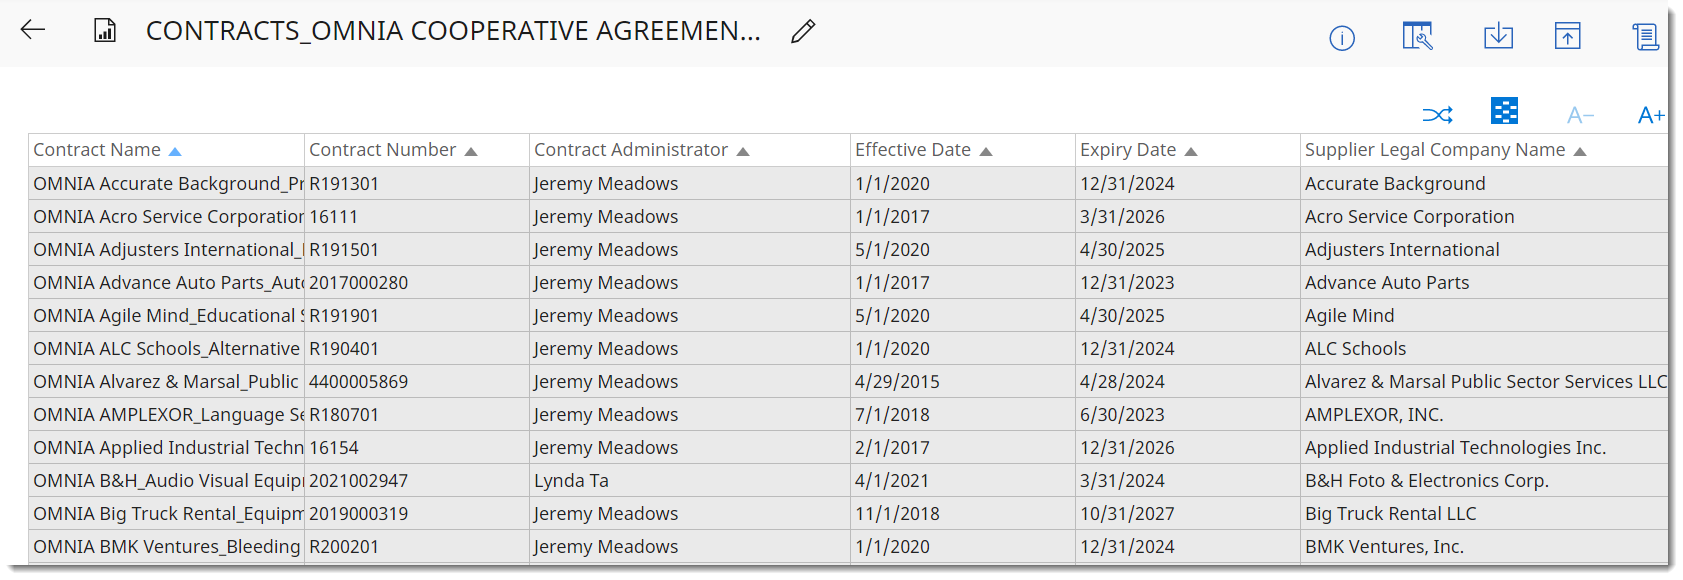
Task: Click the Supplier Legal Company Name header
Action: coord(1434,150)
